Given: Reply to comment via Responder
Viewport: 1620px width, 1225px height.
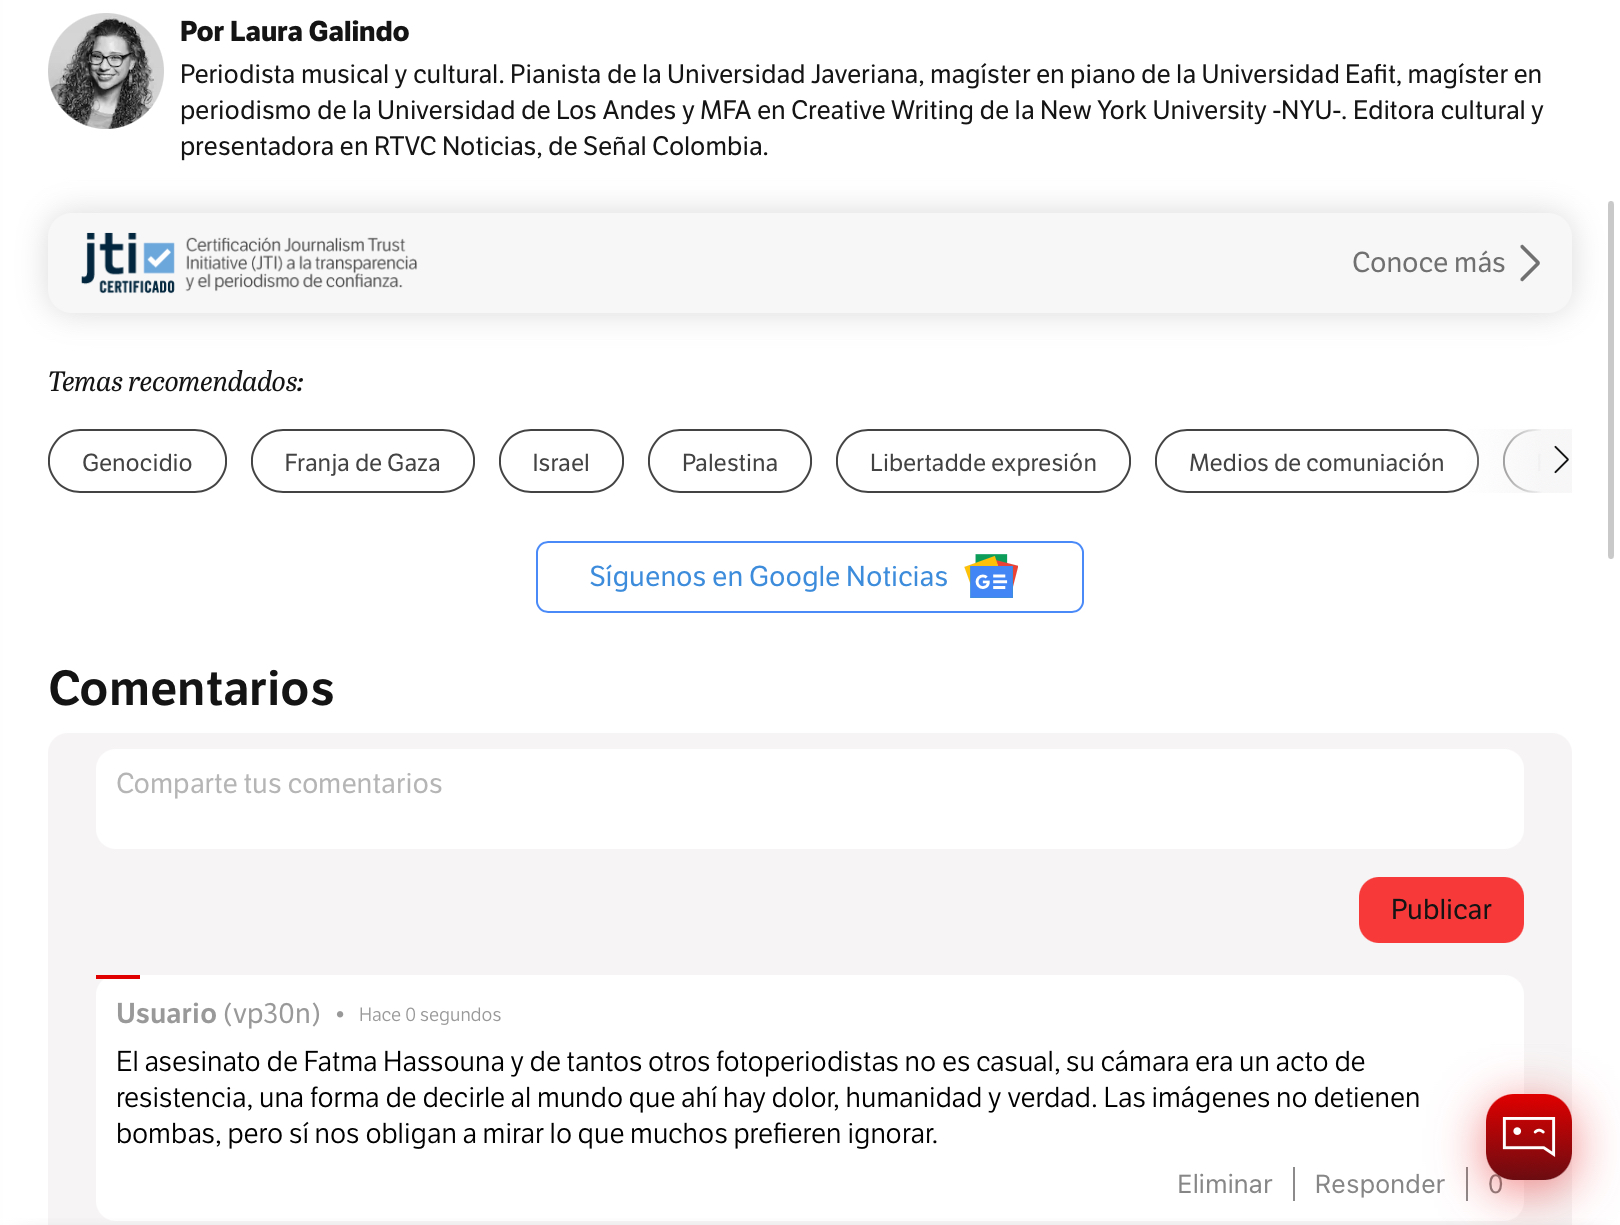Looking at the screenshot, I should tap(1379, 1184).
